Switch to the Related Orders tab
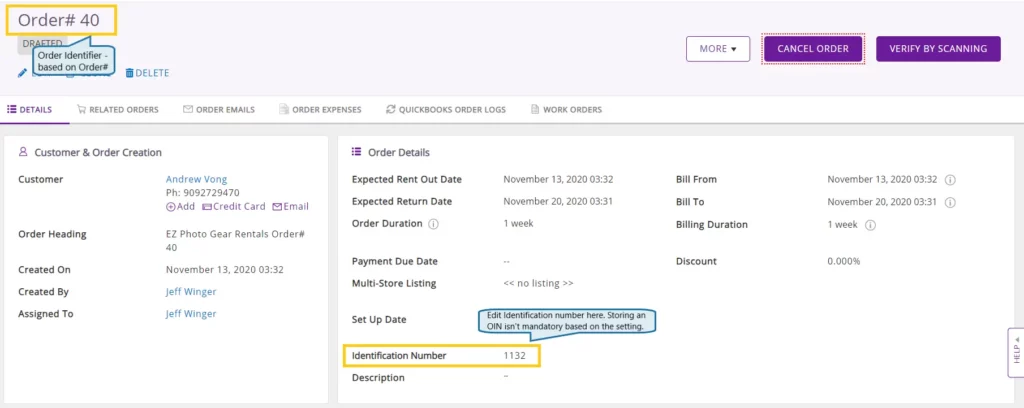1024x408 pixels. coord(118,109)
